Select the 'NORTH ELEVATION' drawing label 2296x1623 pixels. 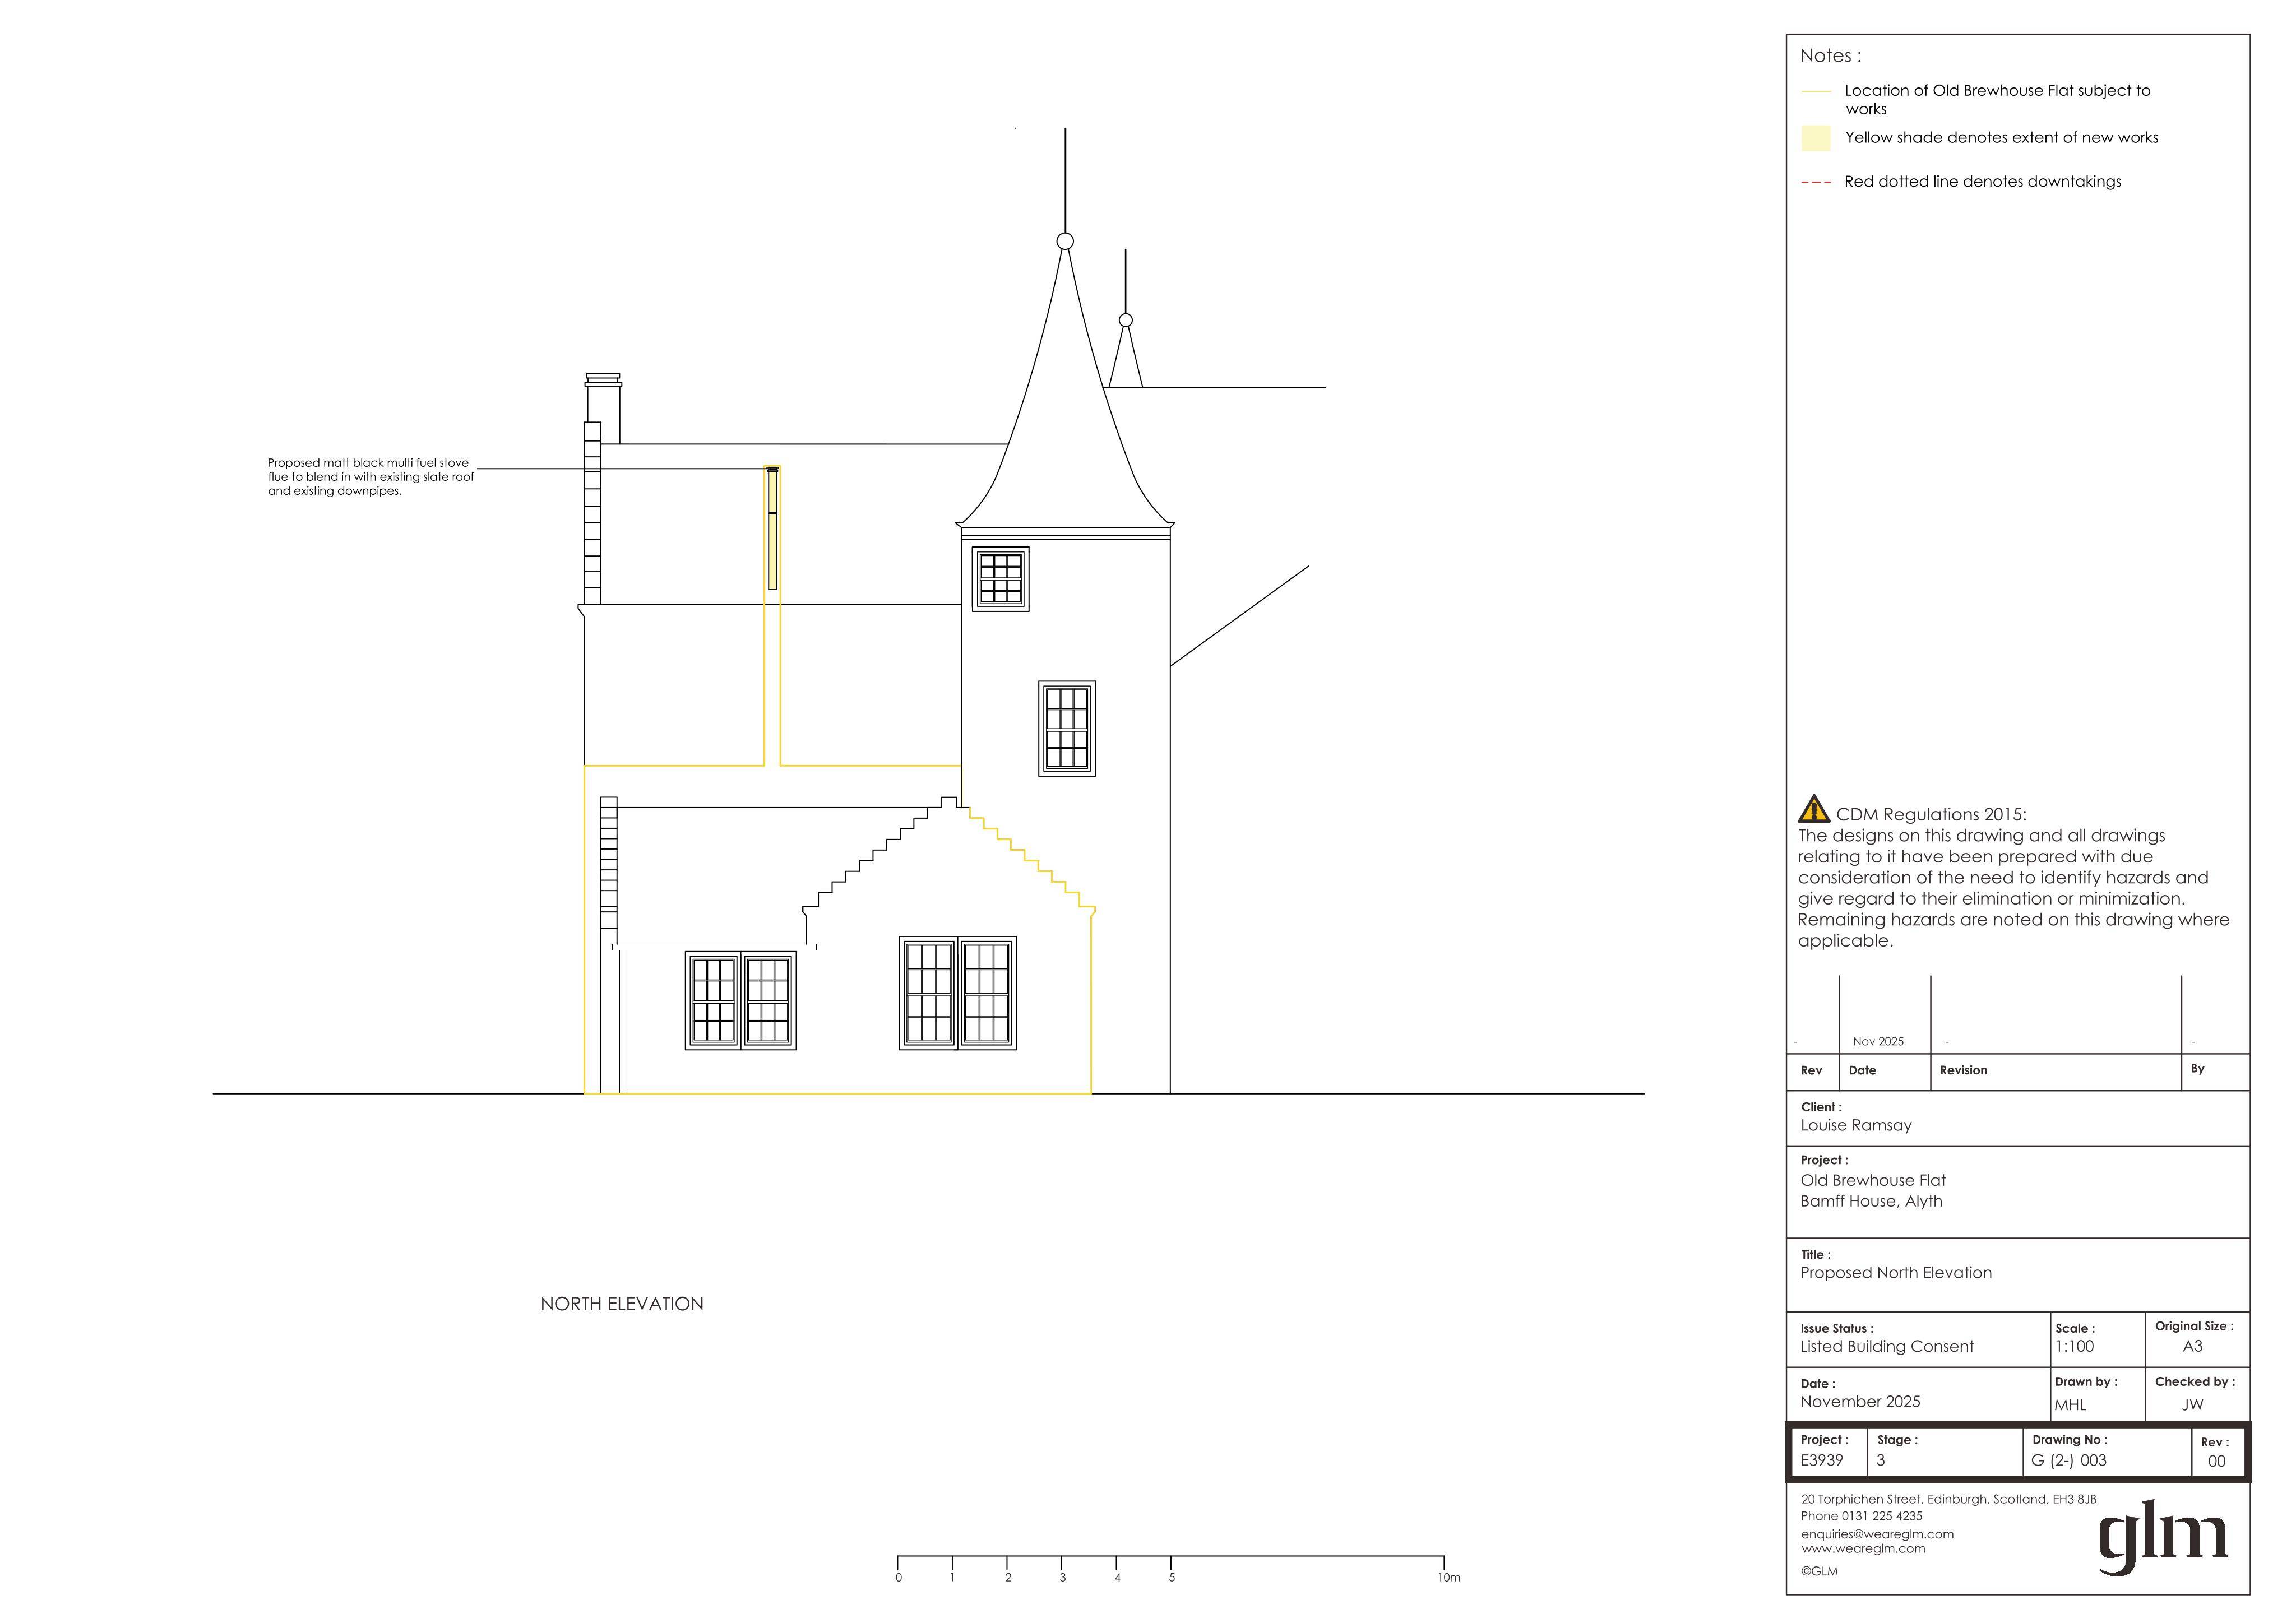point(622,1304)
